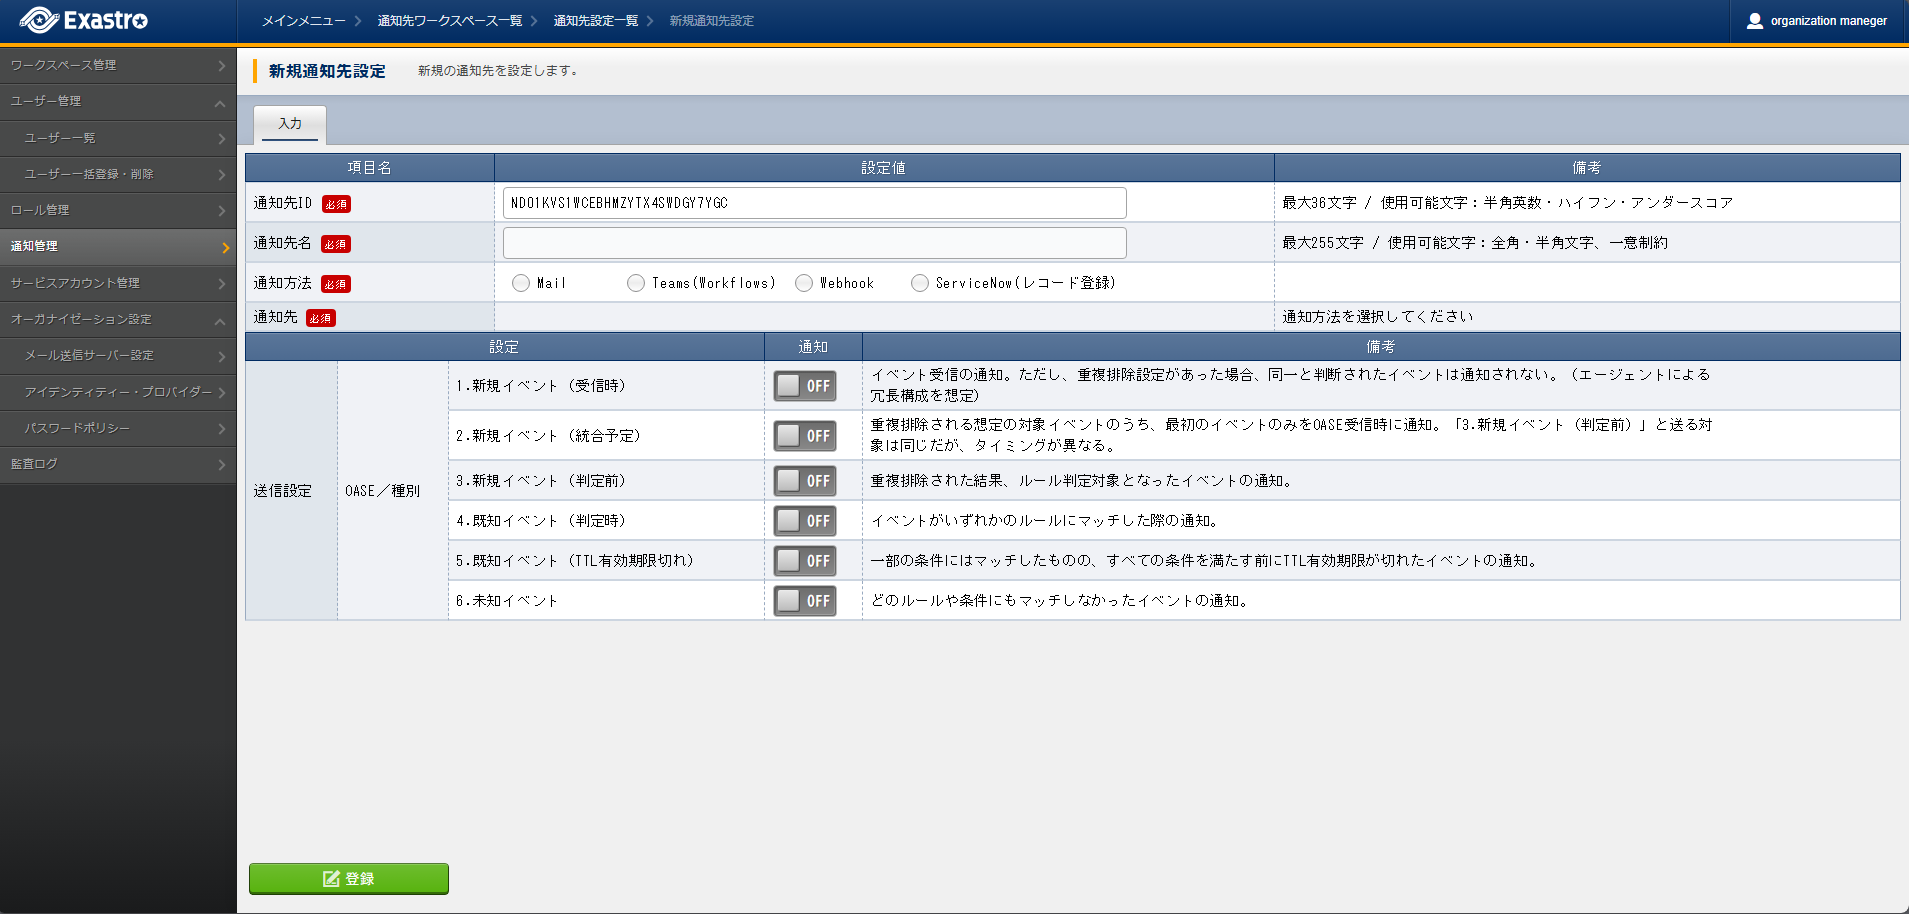Open ロール管理 sidebar menu
The image size is (1909, 914).
click(118, 210)
